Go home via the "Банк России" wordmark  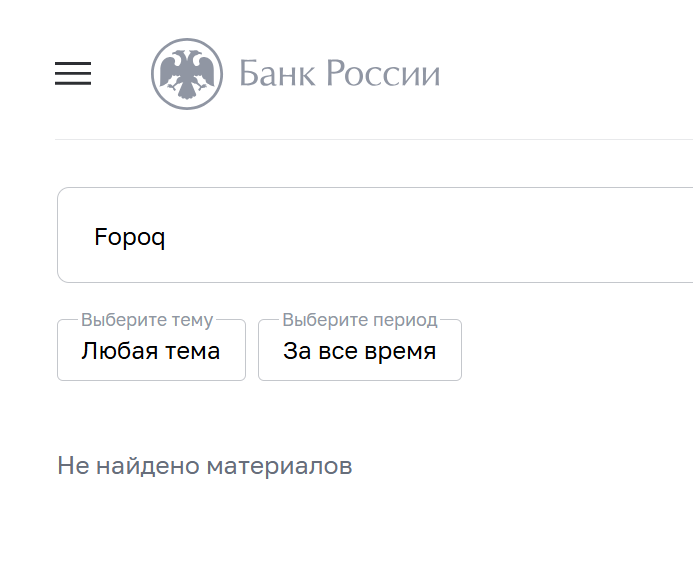339,74
